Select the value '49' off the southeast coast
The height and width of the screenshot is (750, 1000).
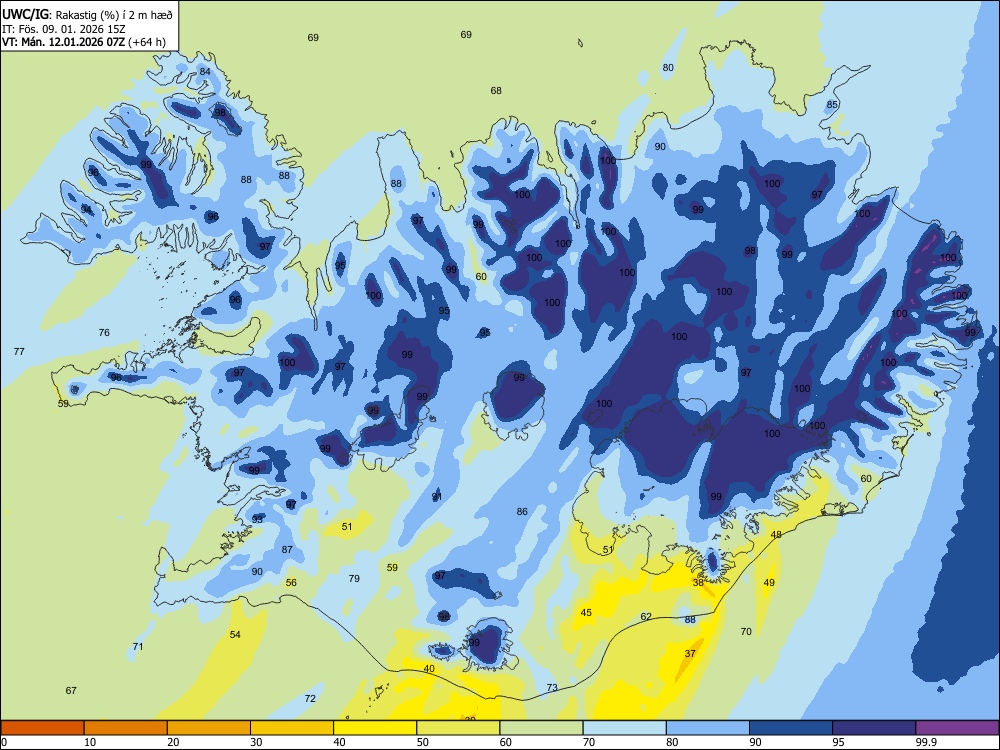(769, 582)
